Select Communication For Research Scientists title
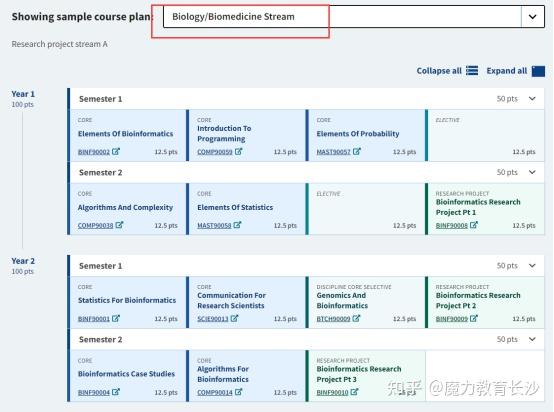 tap(231, 300)
